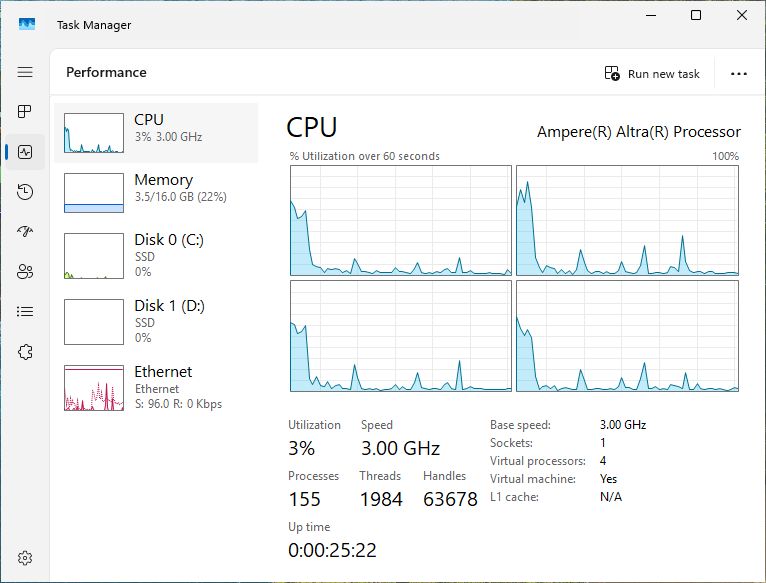Screen dimensions: 766x583
Task: Select Disk 1 (D:) performance item
Action: [156, 320]
